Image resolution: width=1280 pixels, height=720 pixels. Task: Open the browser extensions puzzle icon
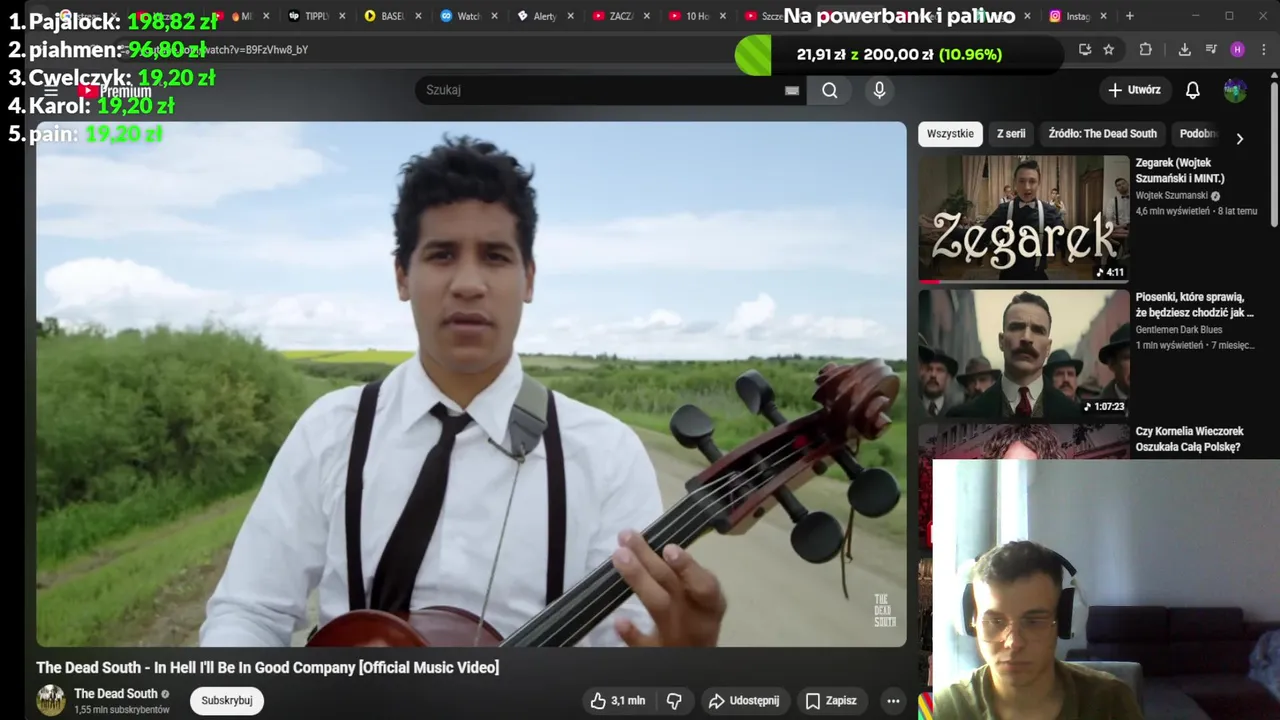point(1146,50)
